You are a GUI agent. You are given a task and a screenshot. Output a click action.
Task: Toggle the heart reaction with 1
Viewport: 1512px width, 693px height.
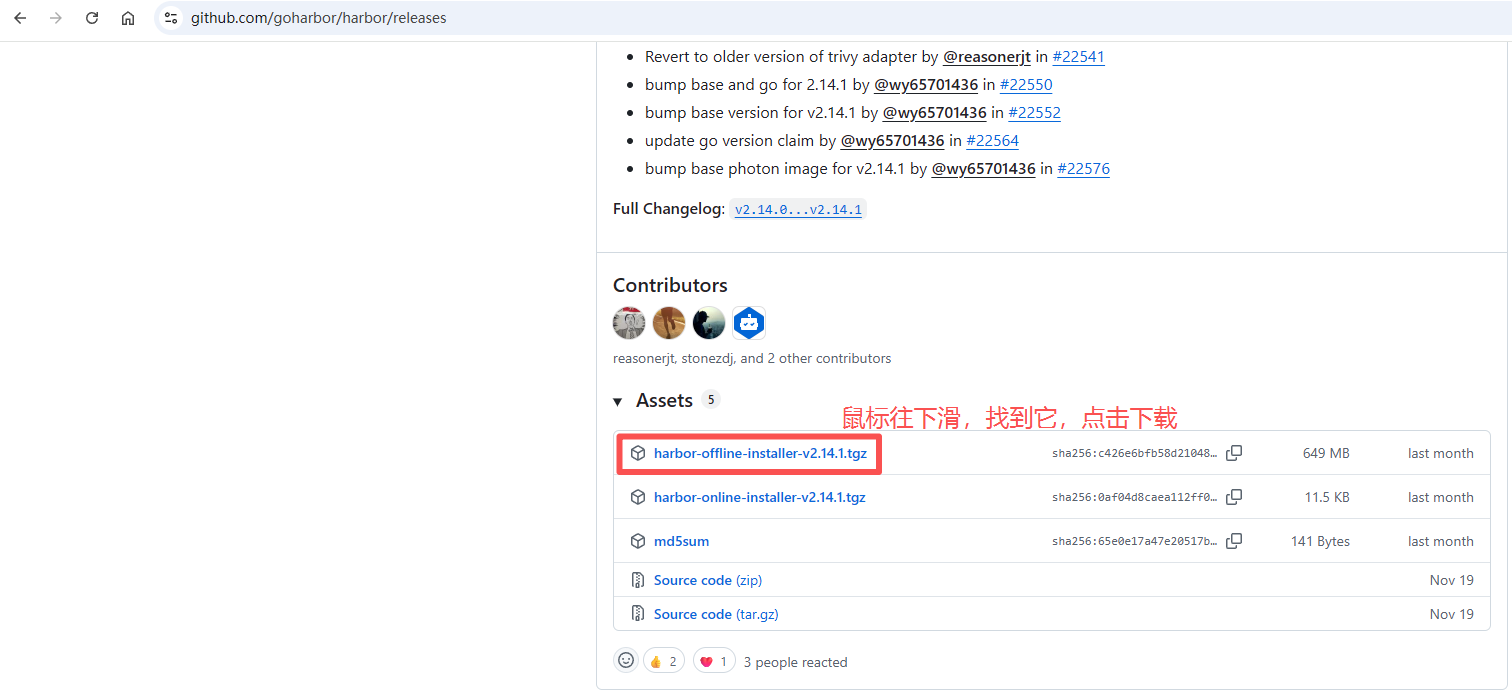pyautogui.click(x=713, y=661)
